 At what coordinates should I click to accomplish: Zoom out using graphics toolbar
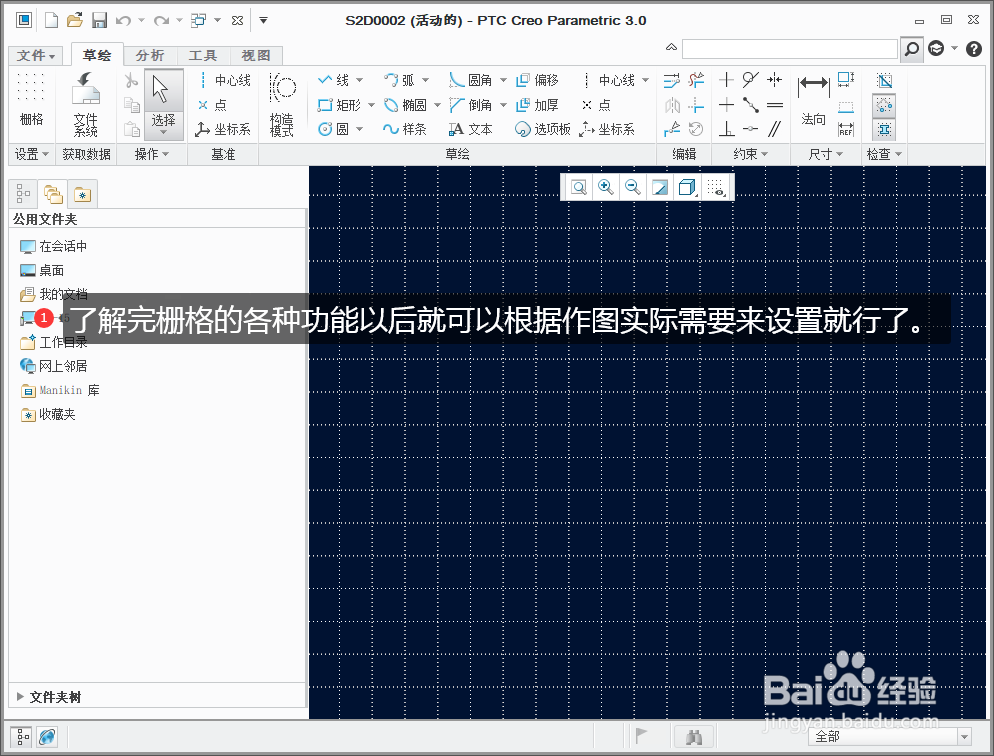pos(633,187)
